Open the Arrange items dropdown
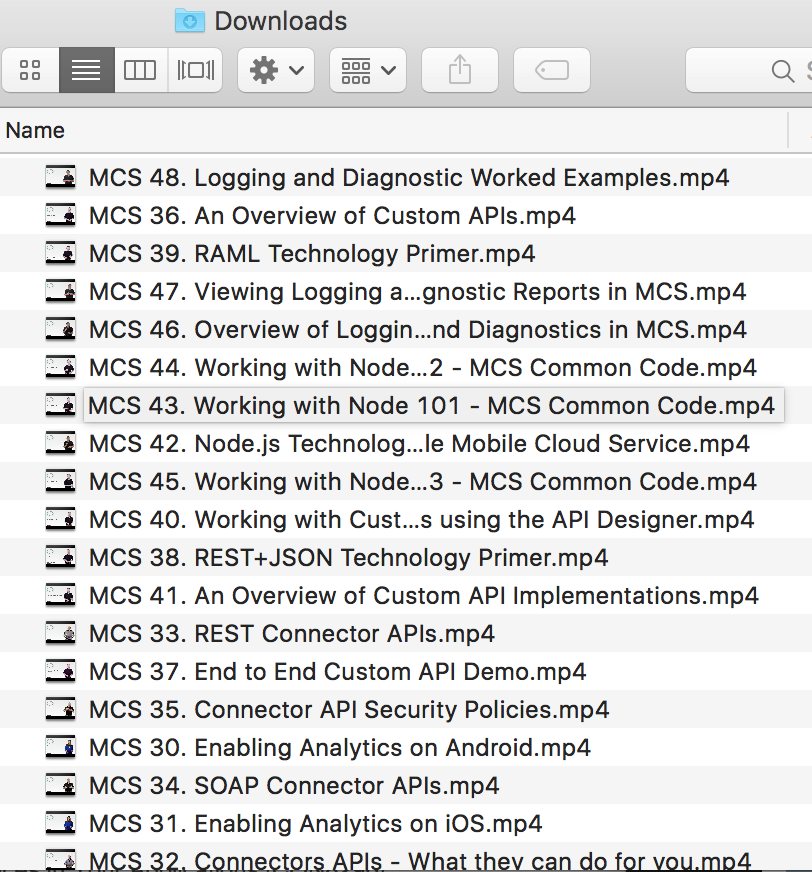The image size is (812, 872). [368, 70]
